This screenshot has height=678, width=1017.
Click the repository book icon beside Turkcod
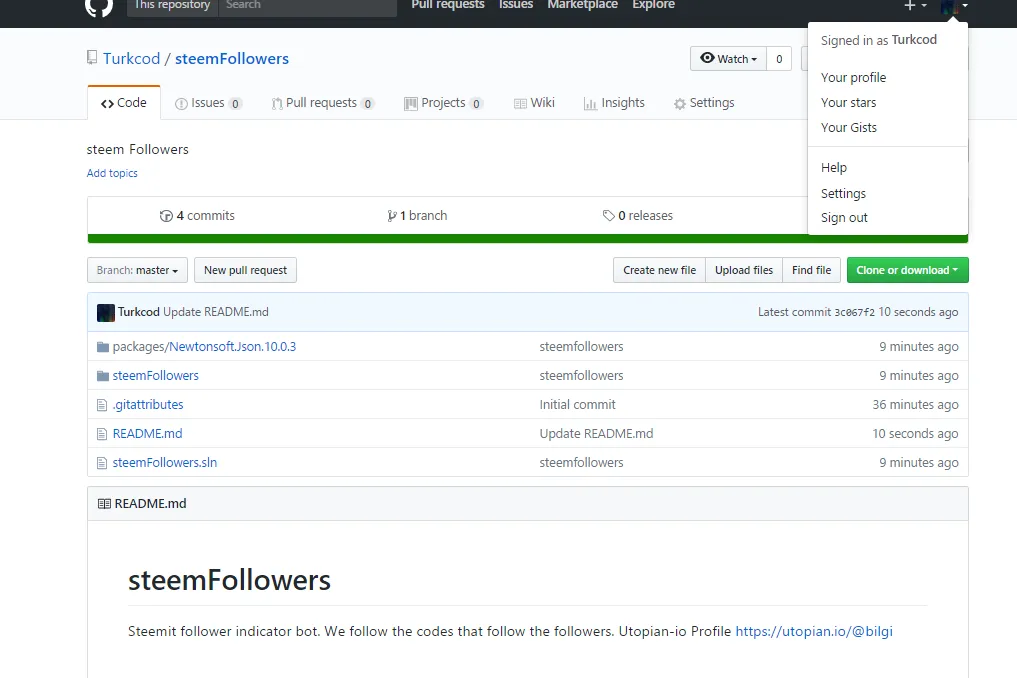(x=92, y=58)
